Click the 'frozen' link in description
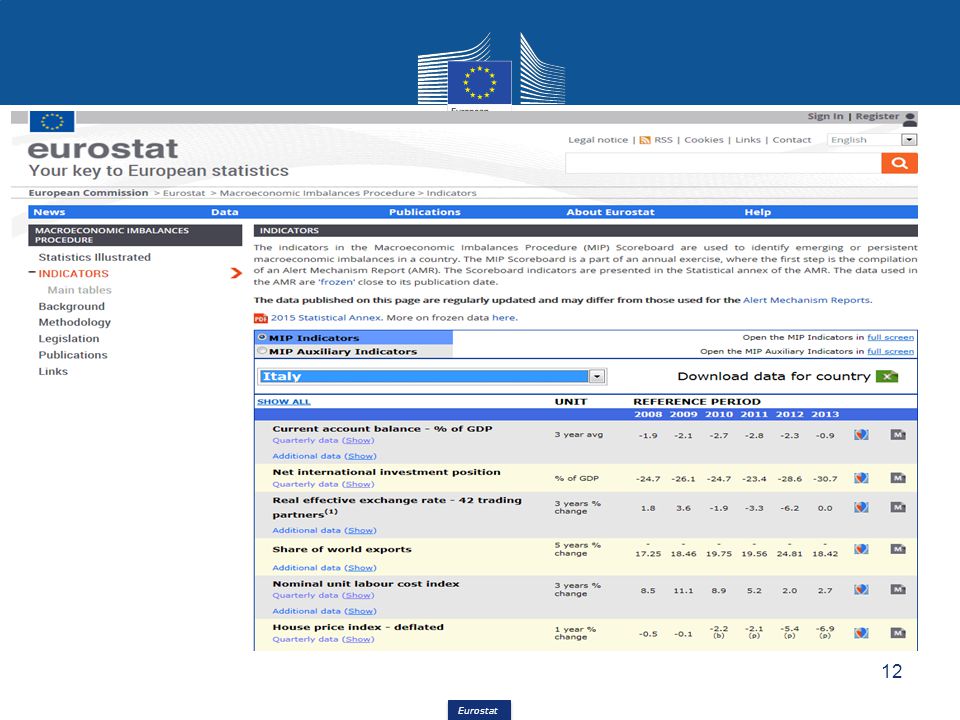 pos(337,282)
